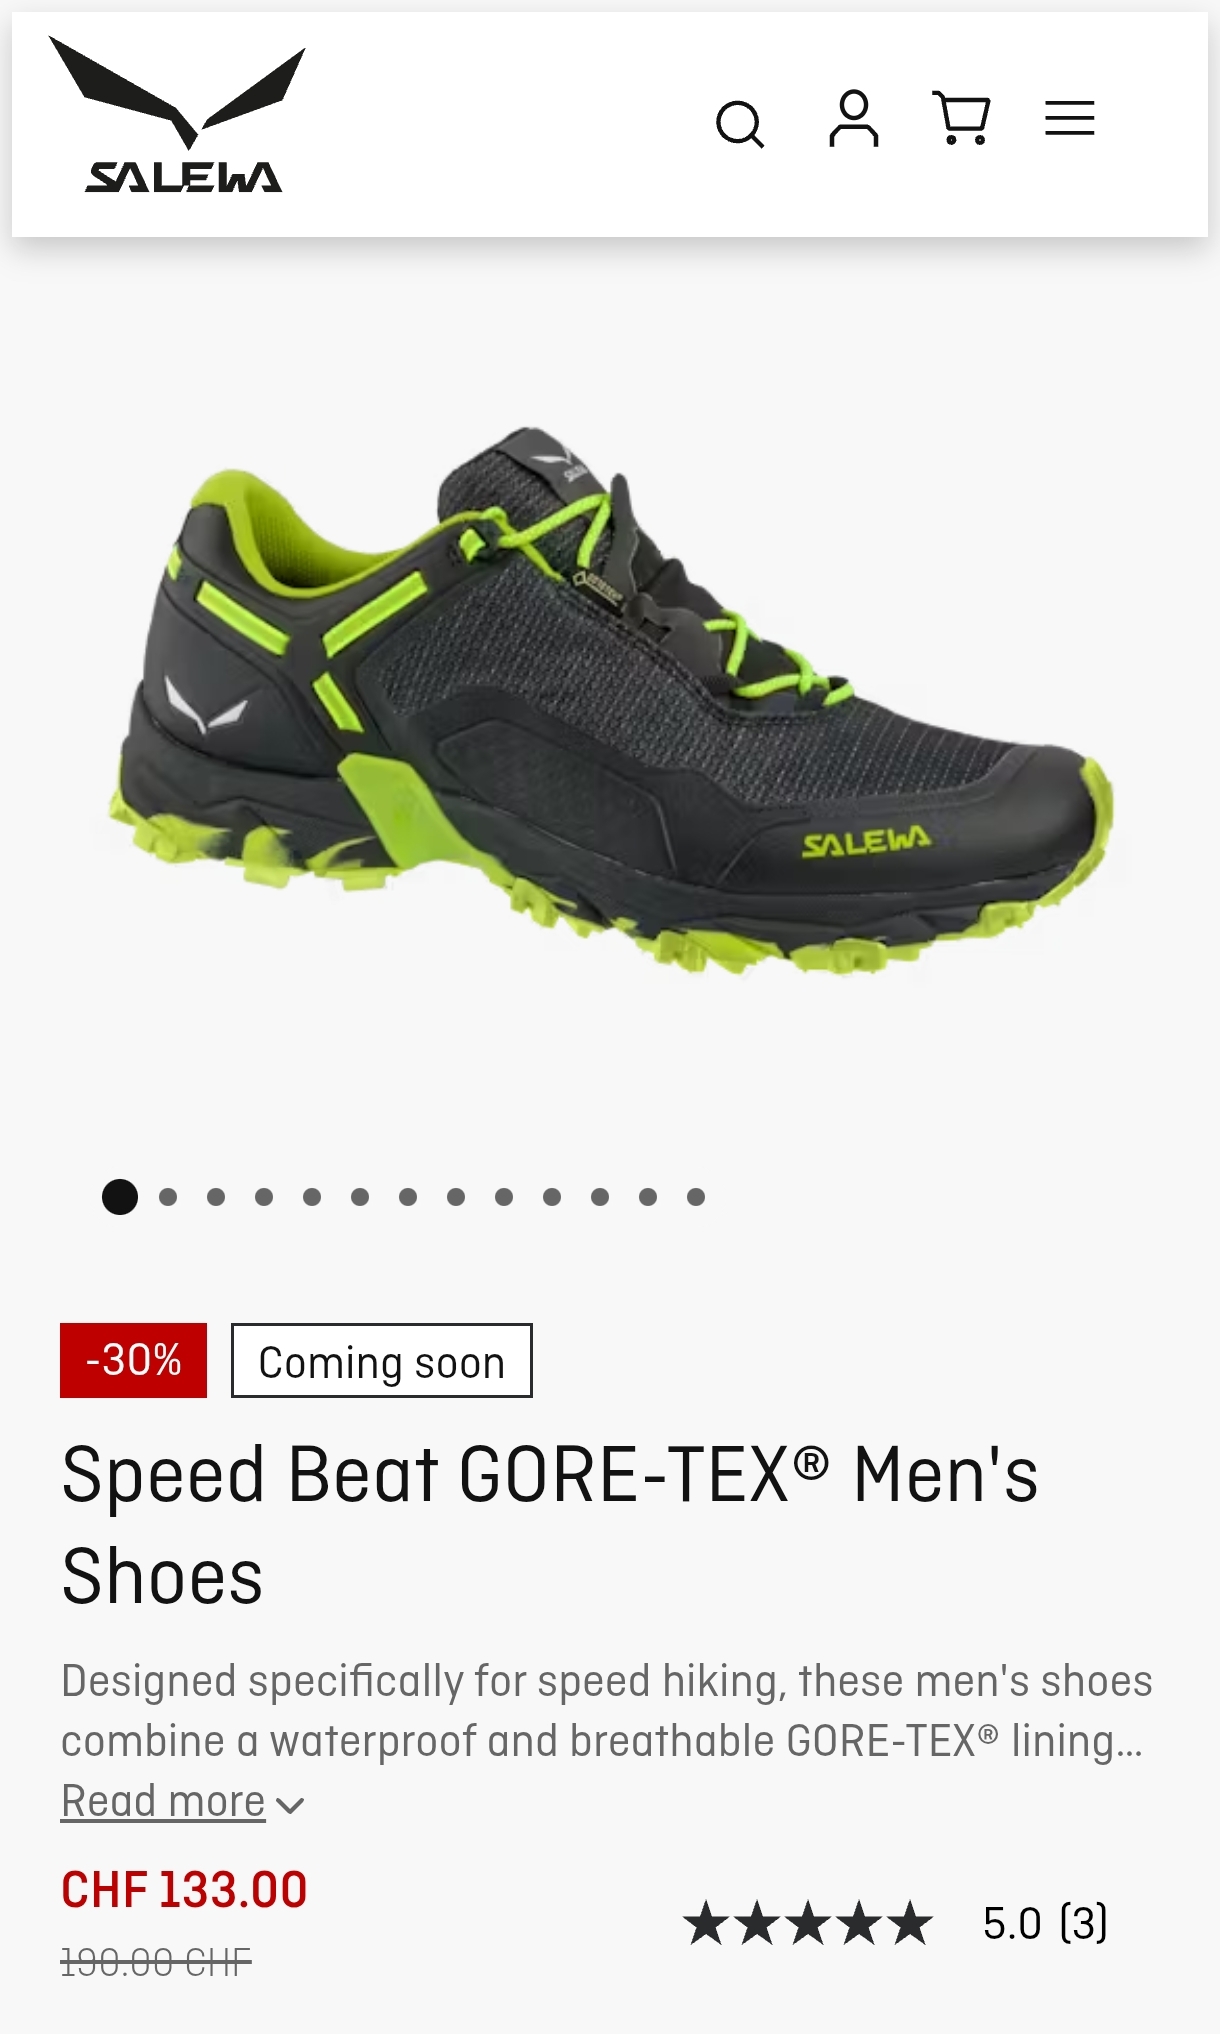Jump to the seventh carousel dot
The width and height of the screenshot is (1220, 2034).
click(x=408, y=1197)
